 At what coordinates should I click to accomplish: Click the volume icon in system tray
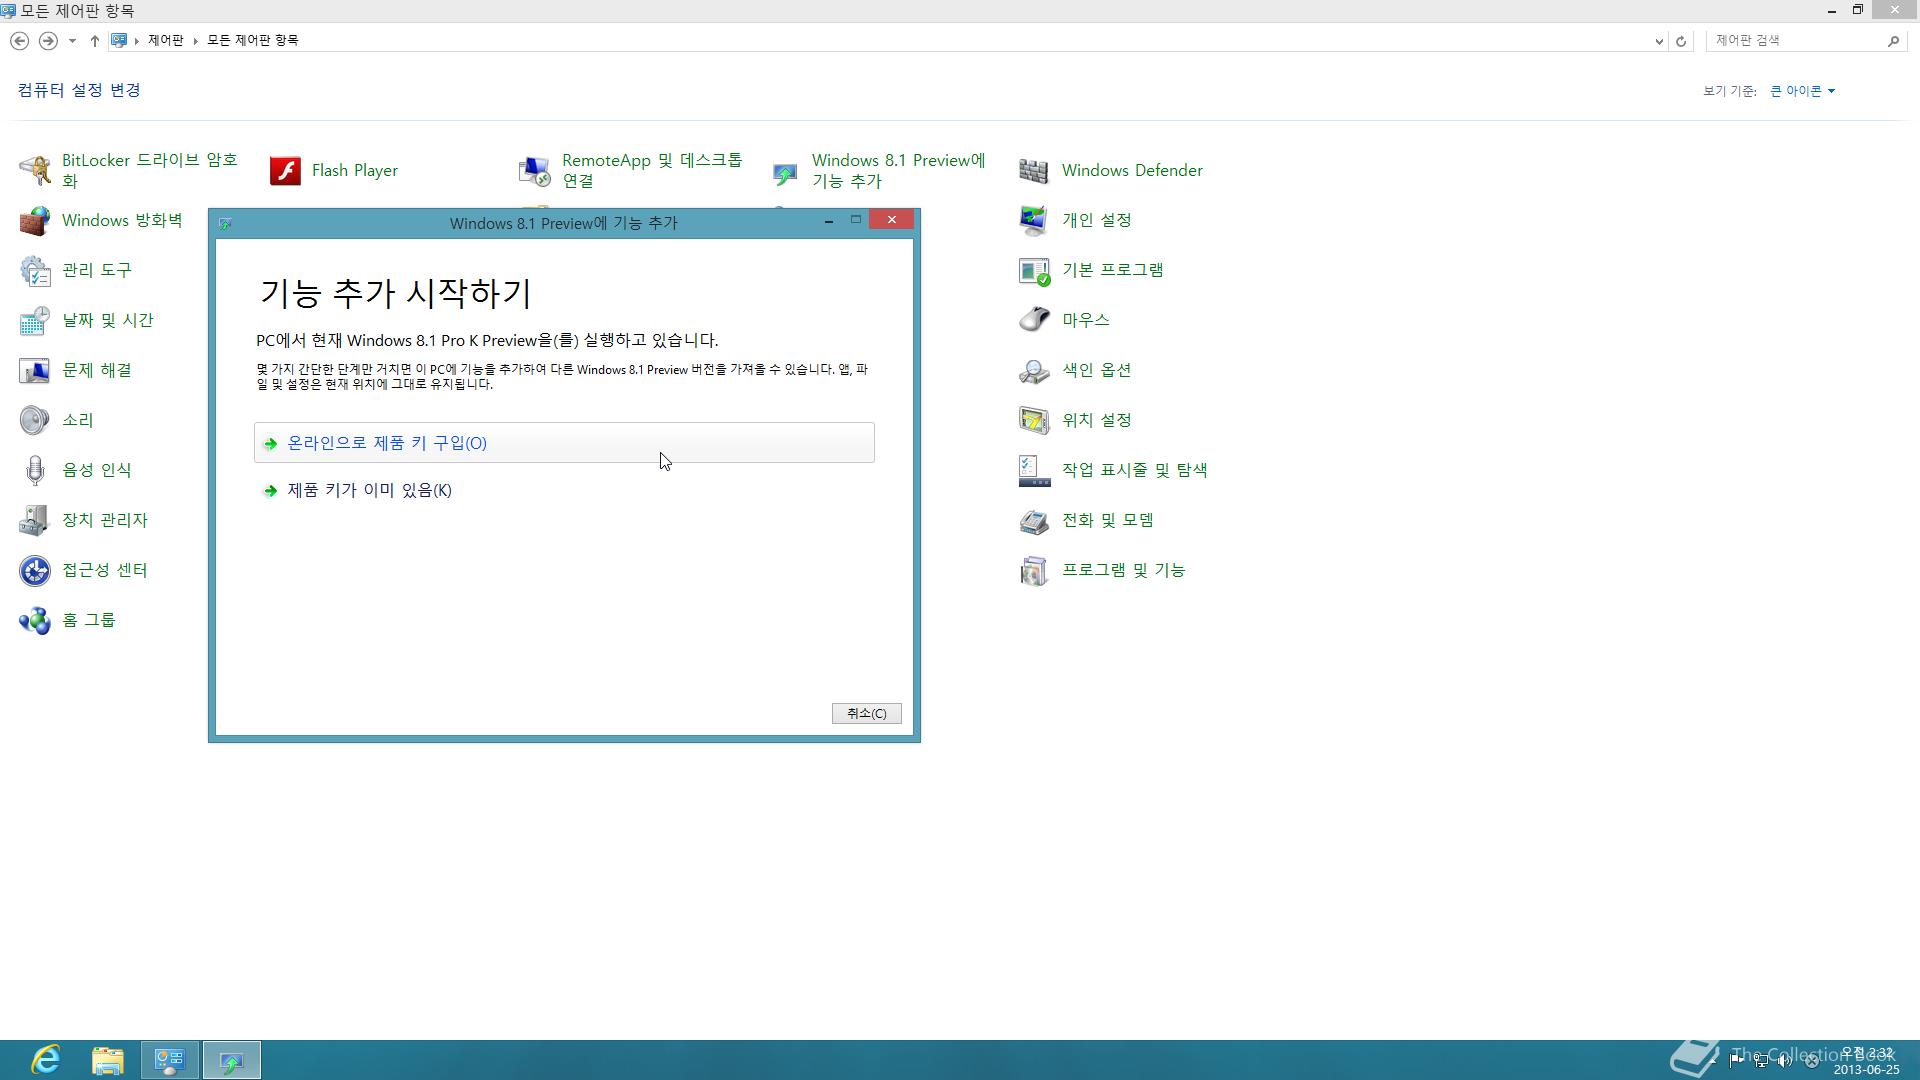tap(1785, 1061)
